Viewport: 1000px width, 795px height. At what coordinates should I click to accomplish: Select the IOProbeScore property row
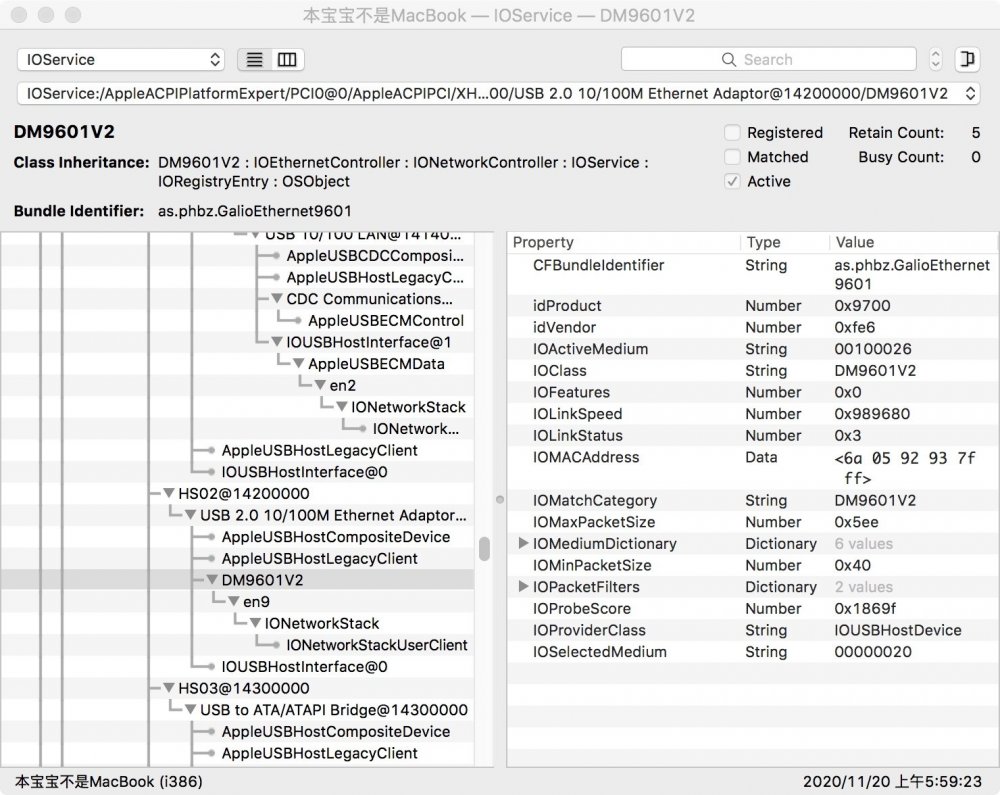(753, 609)
